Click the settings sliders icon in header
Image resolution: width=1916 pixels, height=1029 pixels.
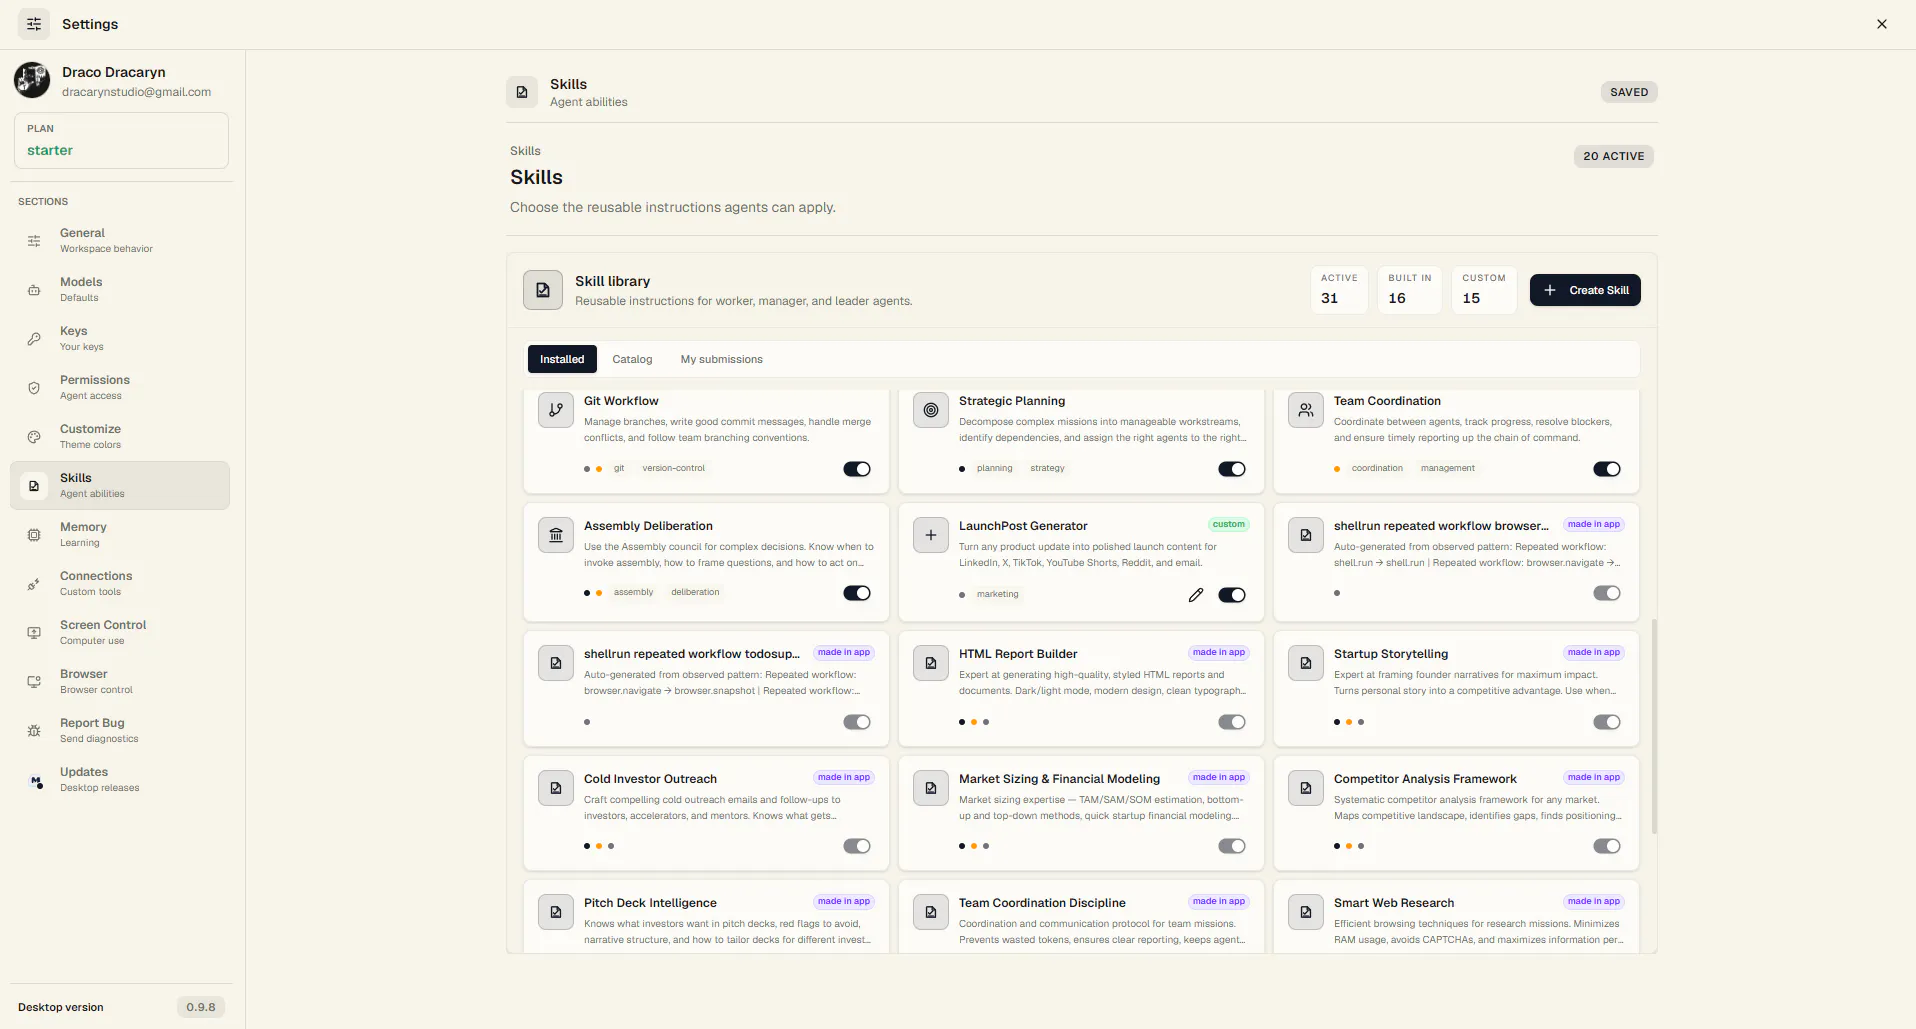point(34,24)
